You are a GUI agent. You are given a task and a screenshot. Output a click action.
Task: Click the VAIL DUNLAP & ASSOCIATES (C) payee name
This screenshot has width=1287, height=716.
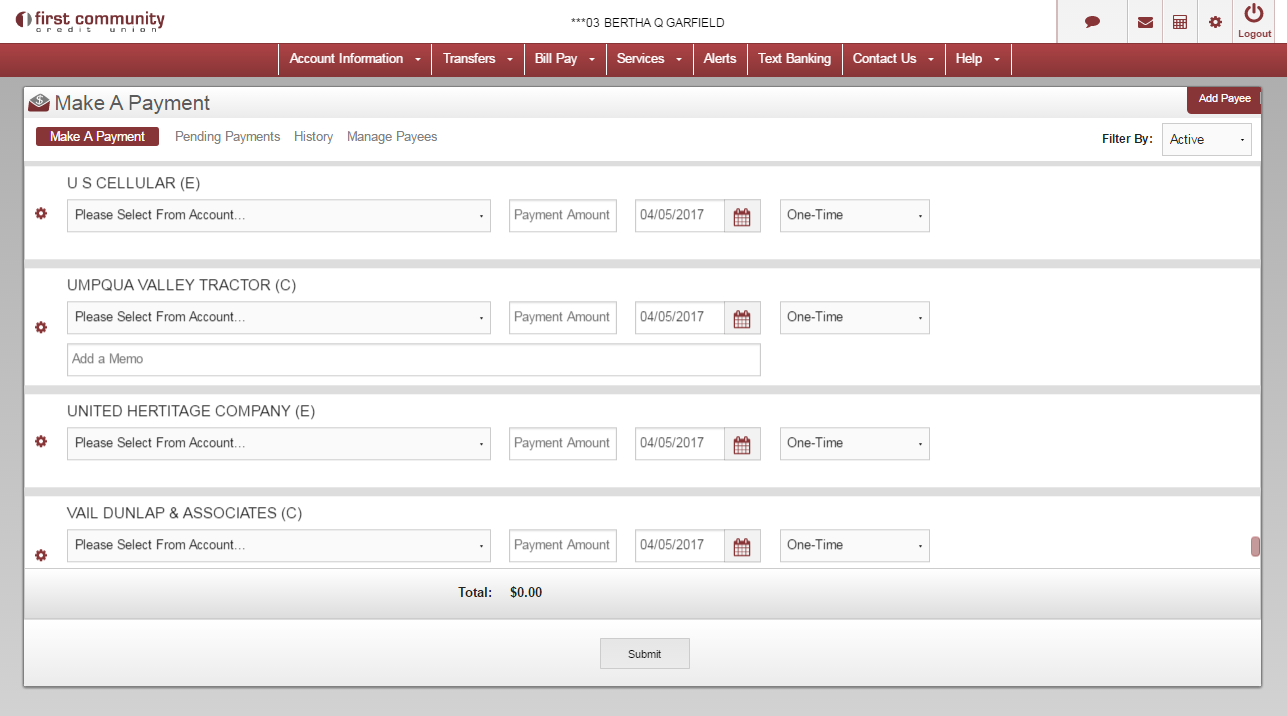coord(185,514)
